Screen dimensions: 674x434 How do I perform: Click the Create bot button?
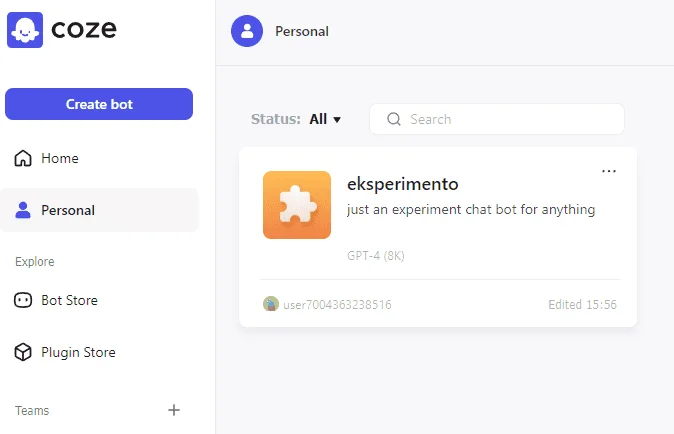click(99, 104)
